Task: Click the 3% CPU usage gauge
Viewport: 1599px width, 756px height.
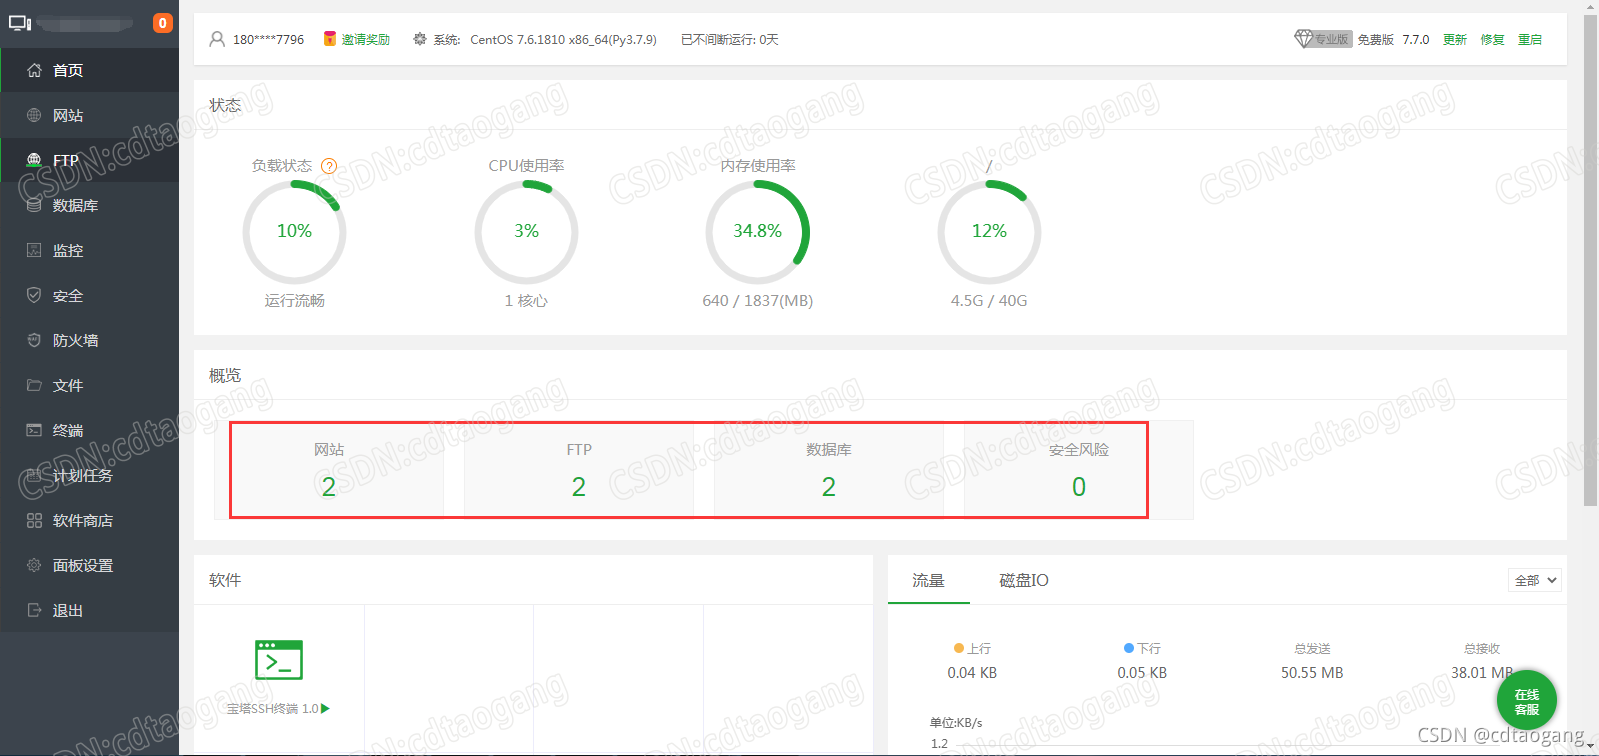Action: tap(526, 232)
